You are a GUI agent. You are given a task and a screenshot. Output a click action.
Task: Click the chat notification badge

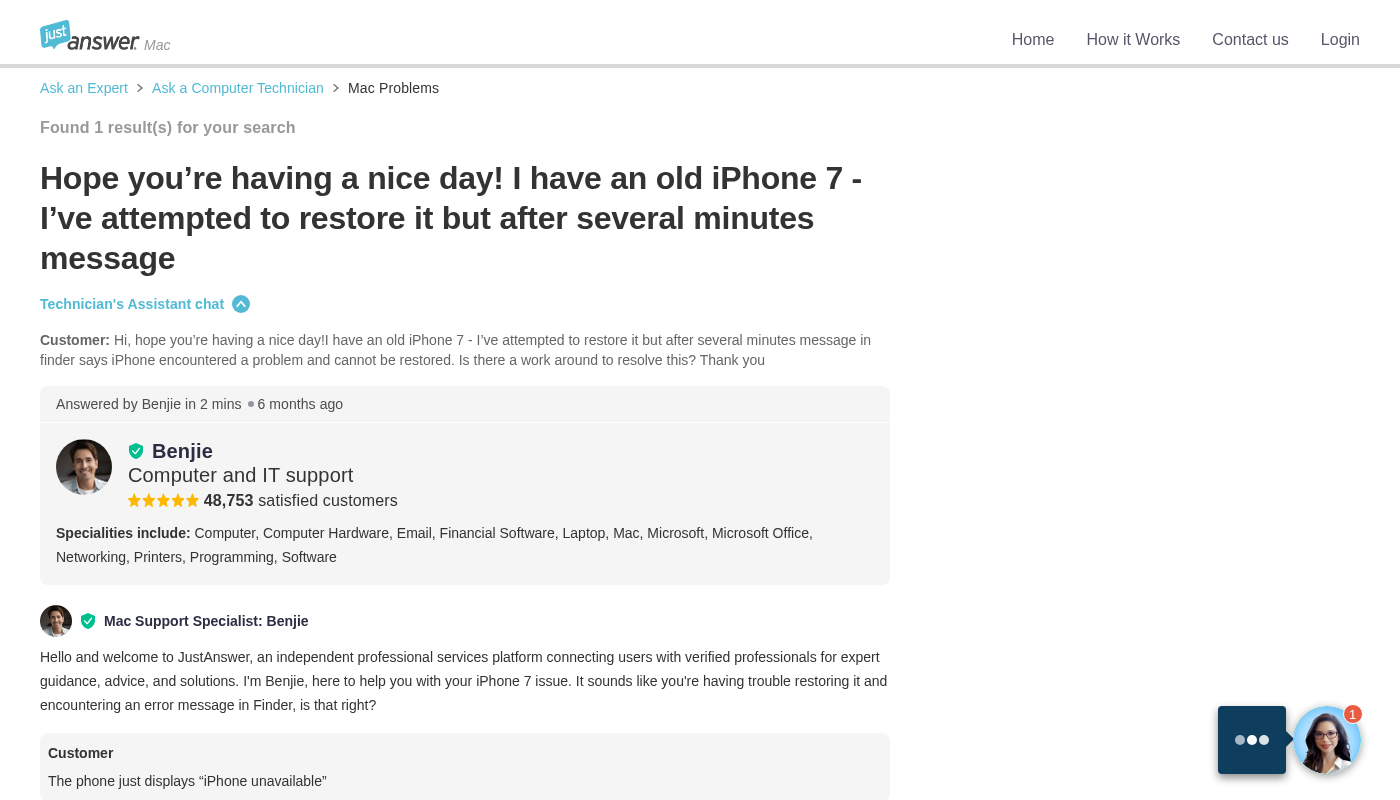[1353, 714]
